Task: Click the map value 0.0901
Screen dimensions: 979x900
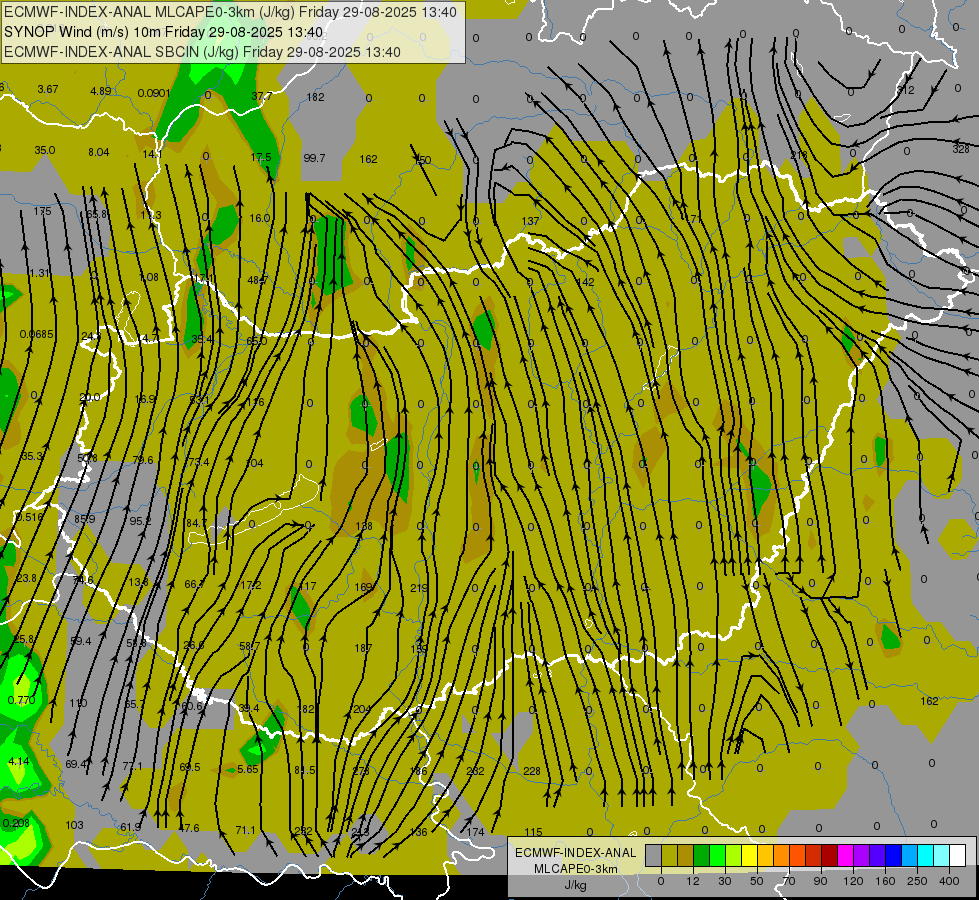Action: (x=154, y=93)
